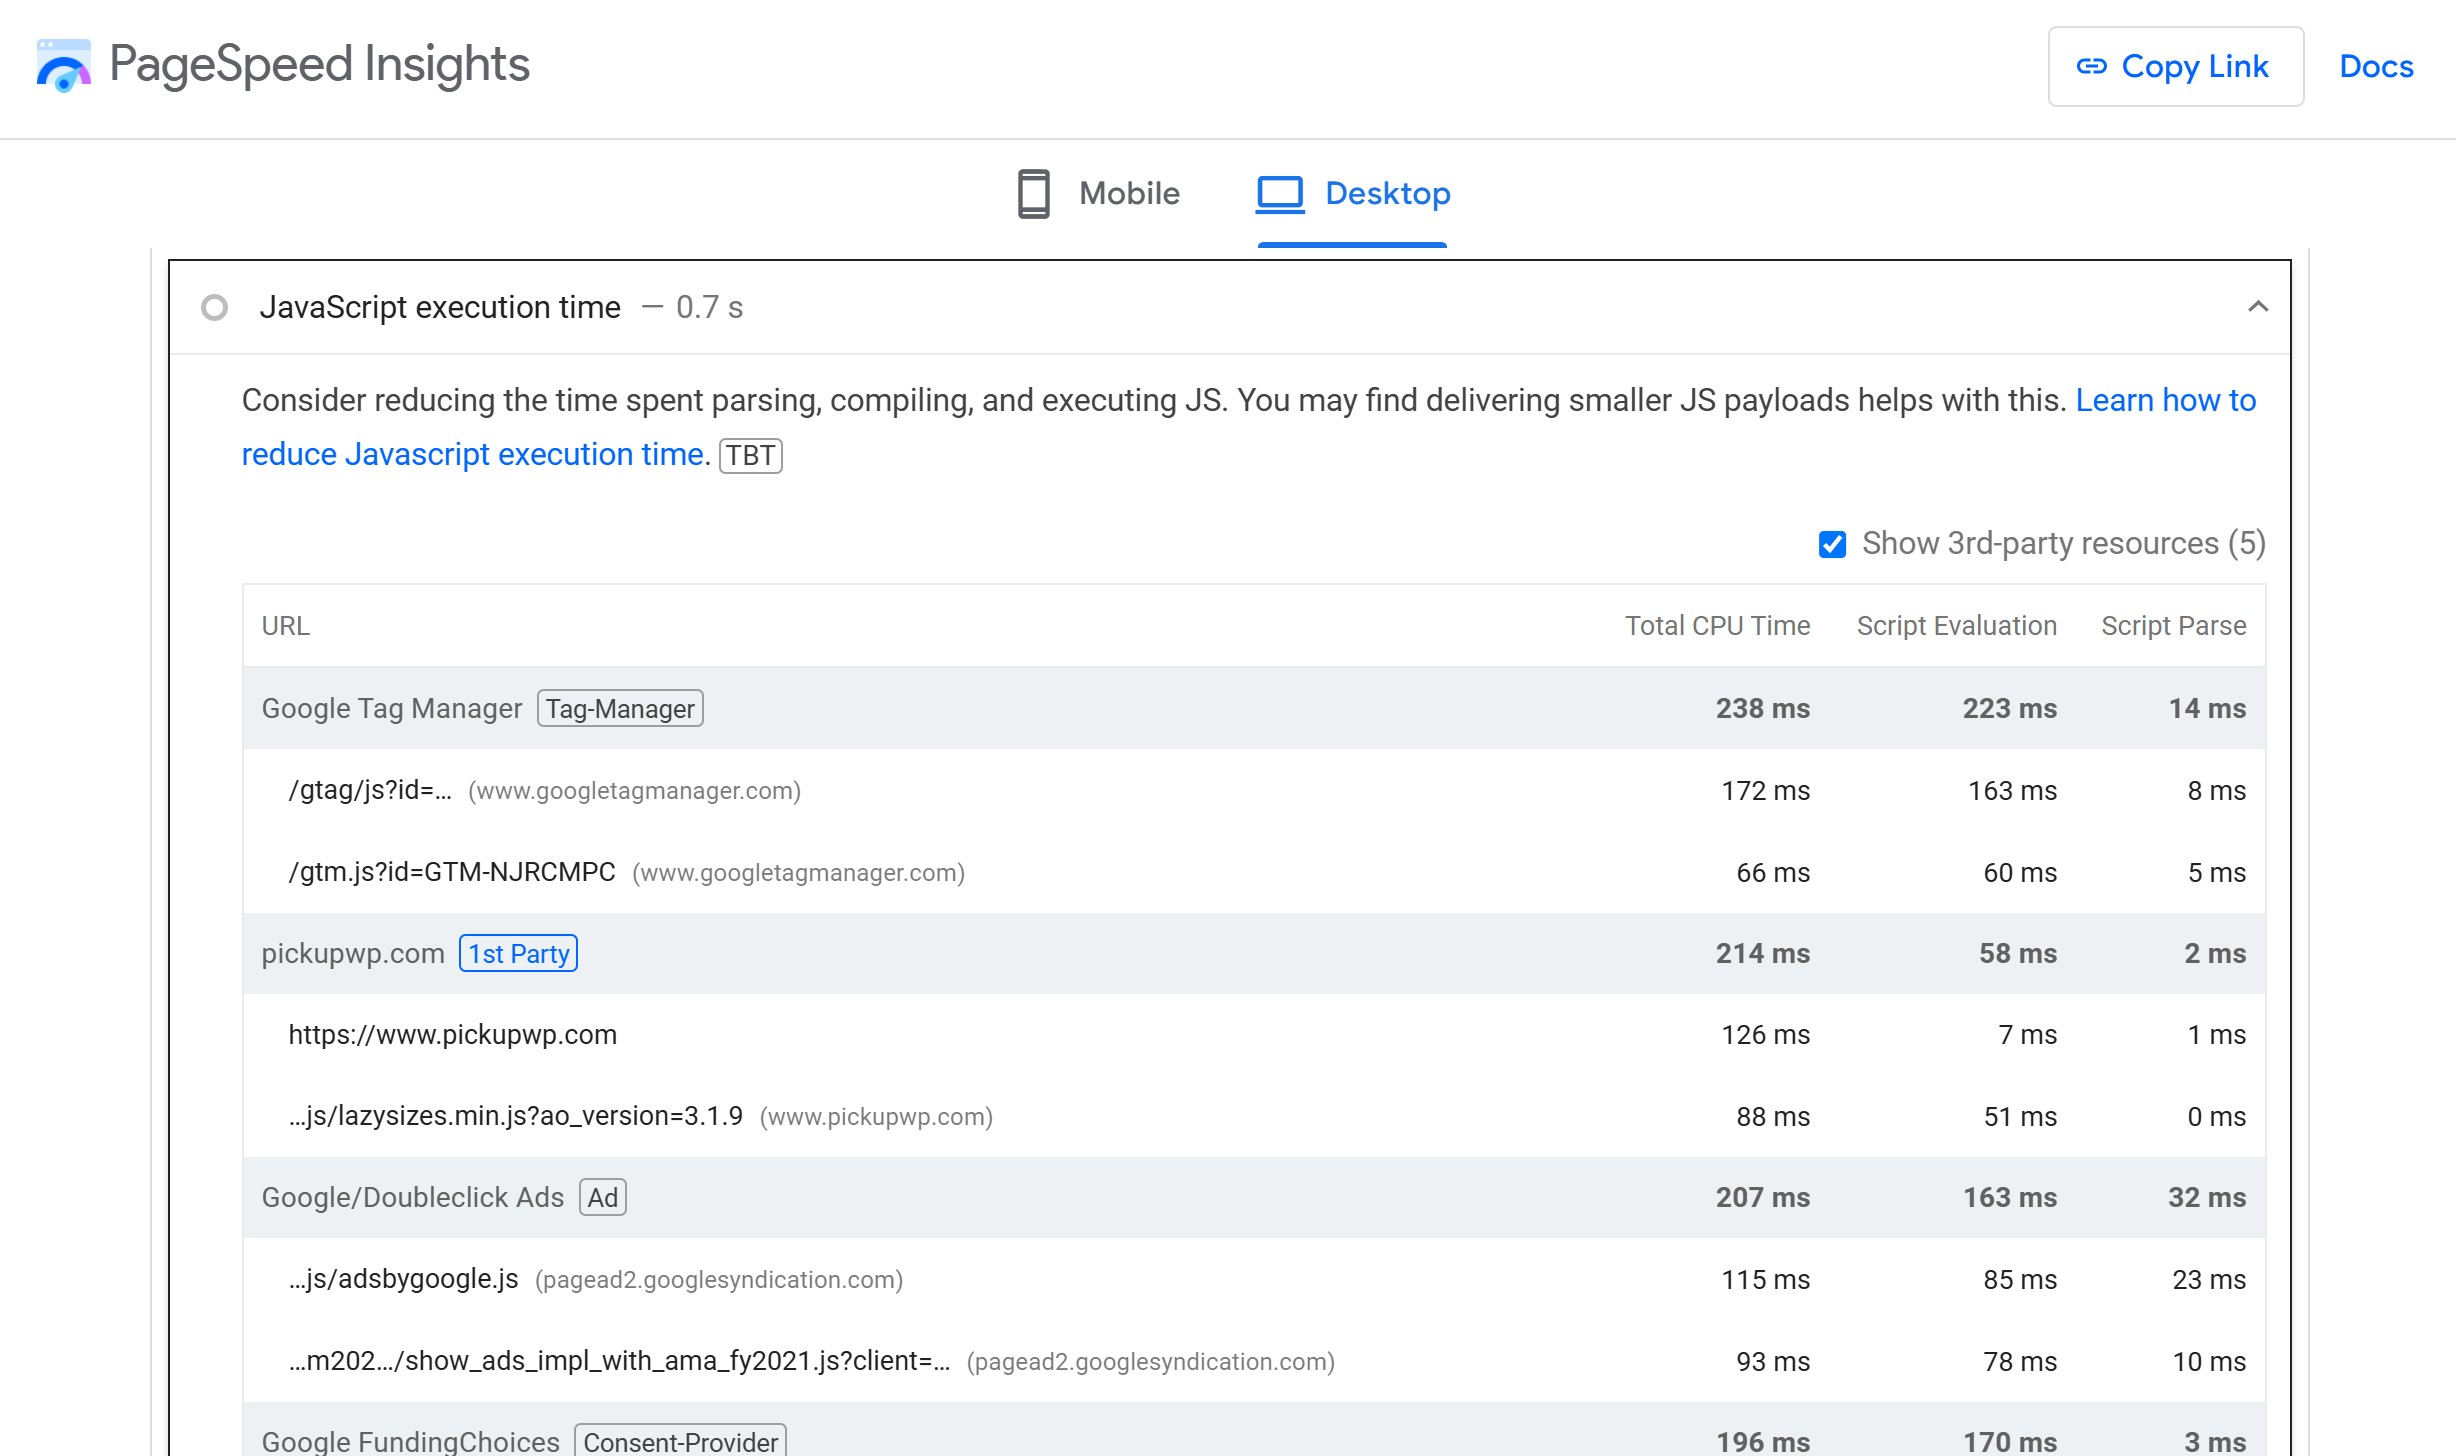Expand the Google Tag Manager details row

(390, 709)
